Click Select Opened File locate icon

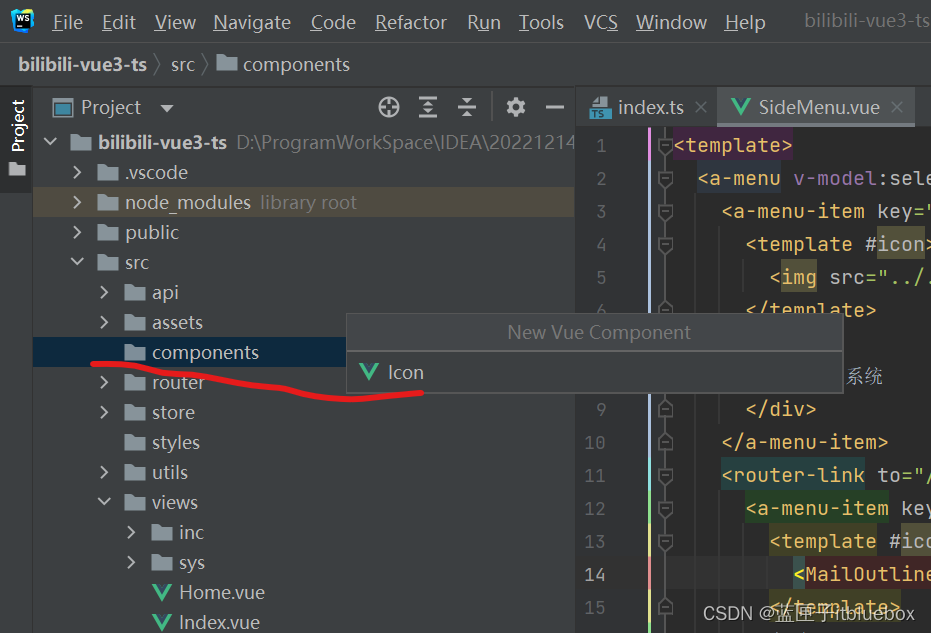tap(389, 107)
